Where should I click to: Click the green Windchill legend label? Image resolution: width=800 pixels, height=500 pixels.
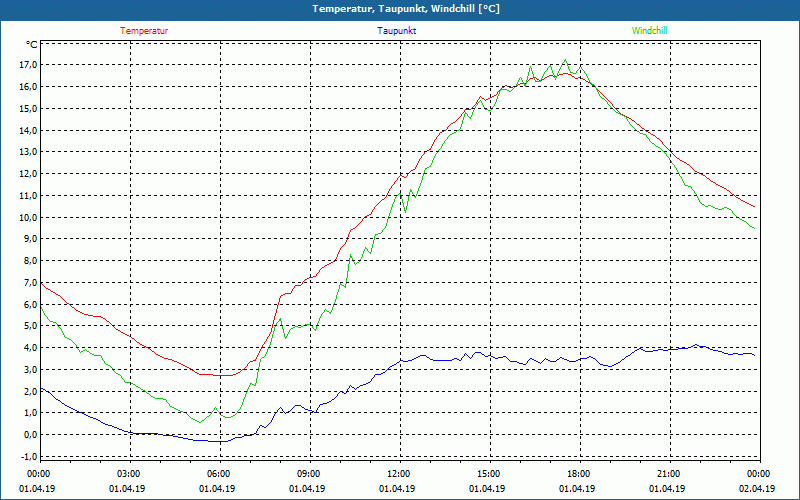[649, 31]
